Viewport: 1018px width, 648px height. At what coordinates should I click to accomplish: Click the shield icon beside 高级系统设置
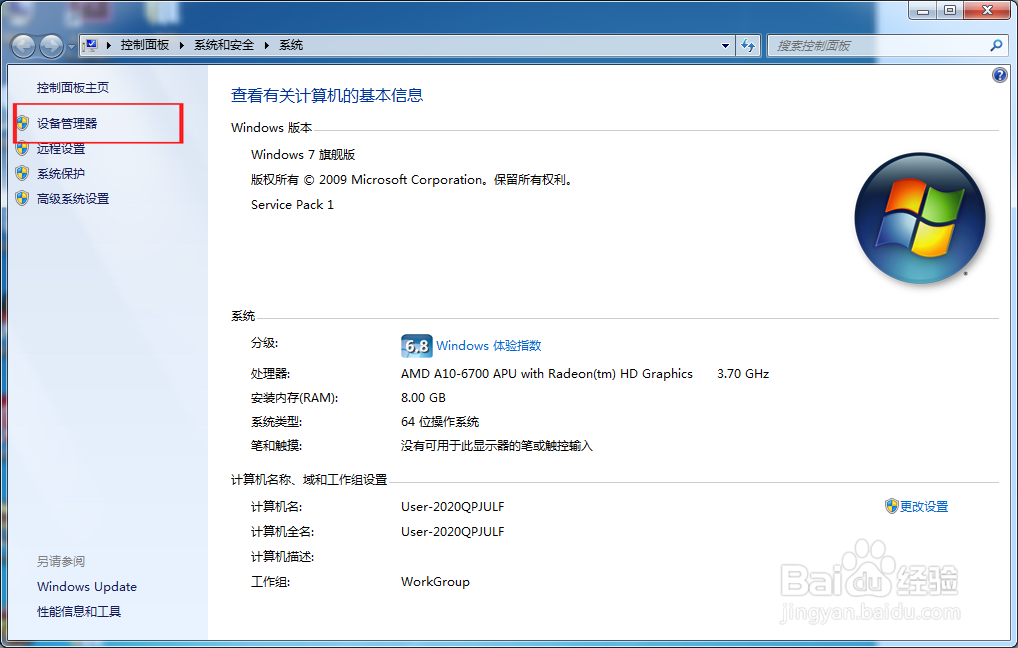(x=23, y=199)
